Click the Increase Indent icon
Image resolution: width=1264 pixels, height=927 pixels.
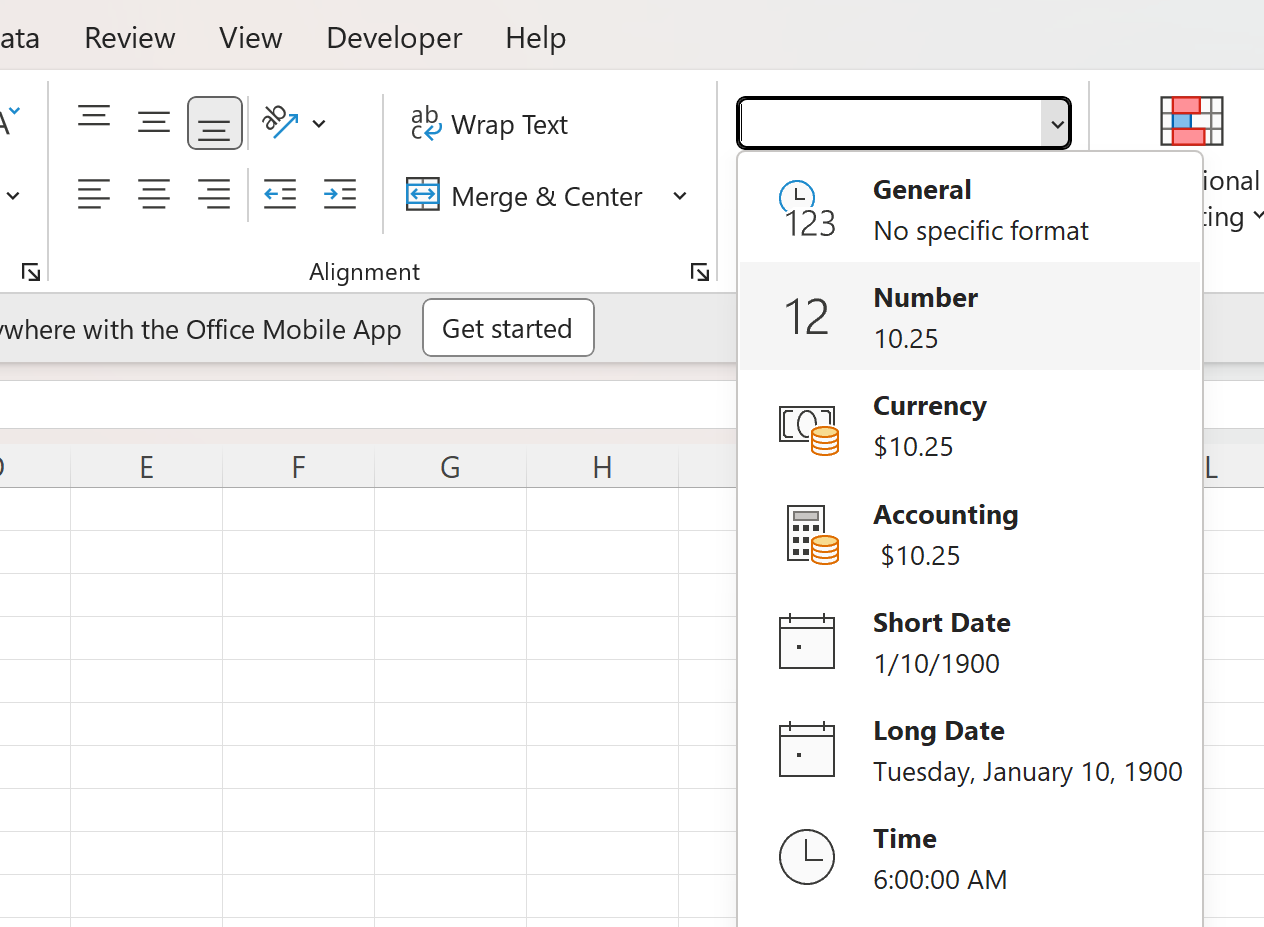click(x=340, y=195)
